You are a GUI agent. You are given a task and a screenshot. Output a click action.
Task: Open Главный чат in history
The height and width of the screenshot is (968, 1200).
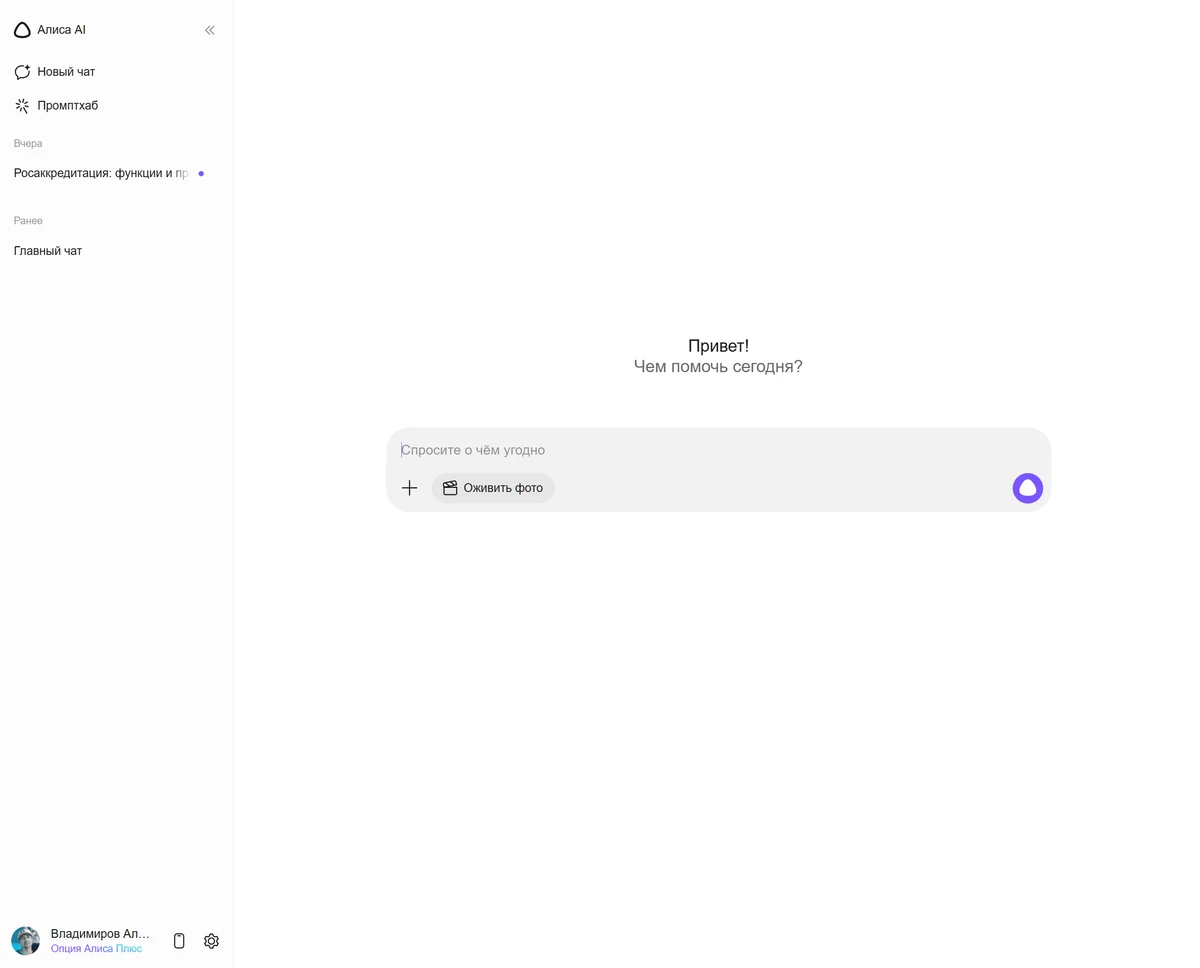tap(48, 251)
